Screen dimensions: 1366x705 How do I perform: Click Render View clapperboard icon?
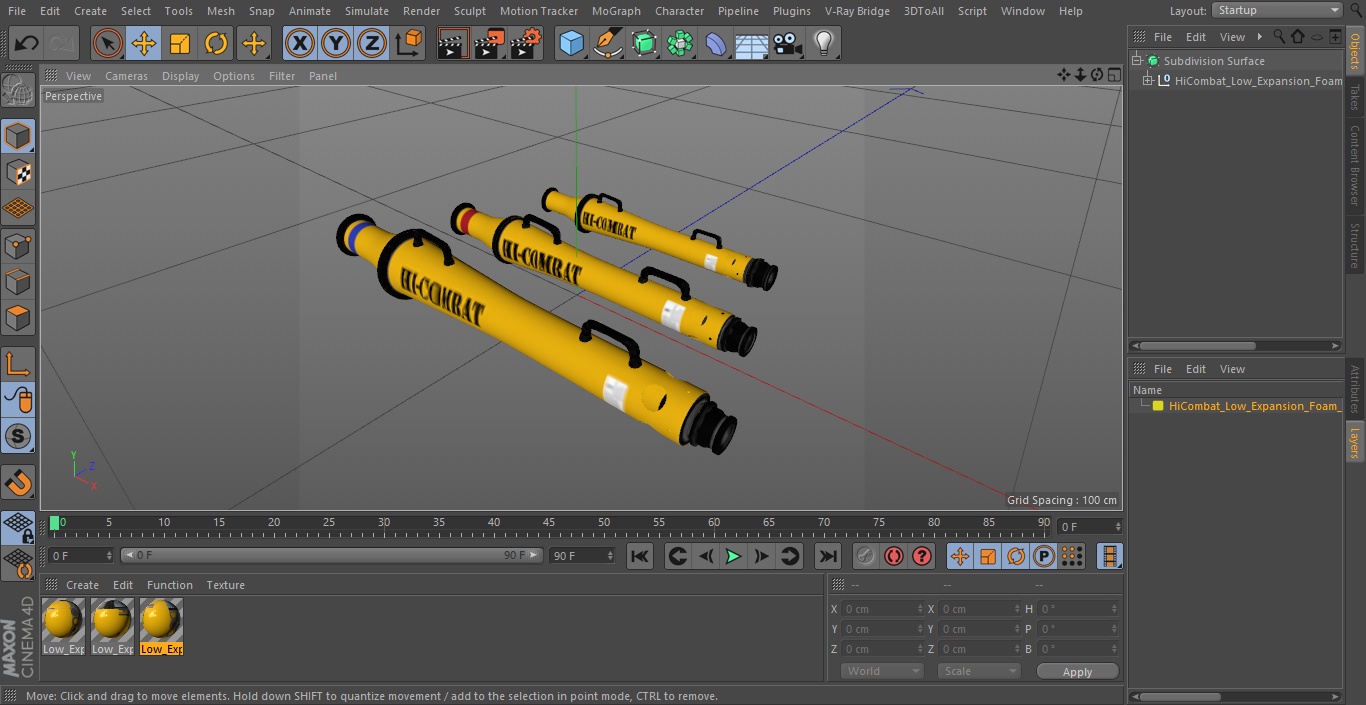point(453,44)
